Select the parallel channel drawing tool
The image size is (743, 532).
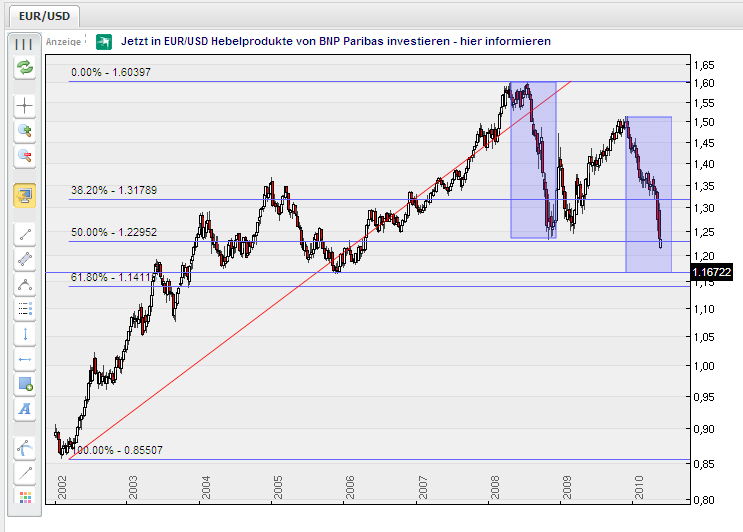[x=25, y=259]
